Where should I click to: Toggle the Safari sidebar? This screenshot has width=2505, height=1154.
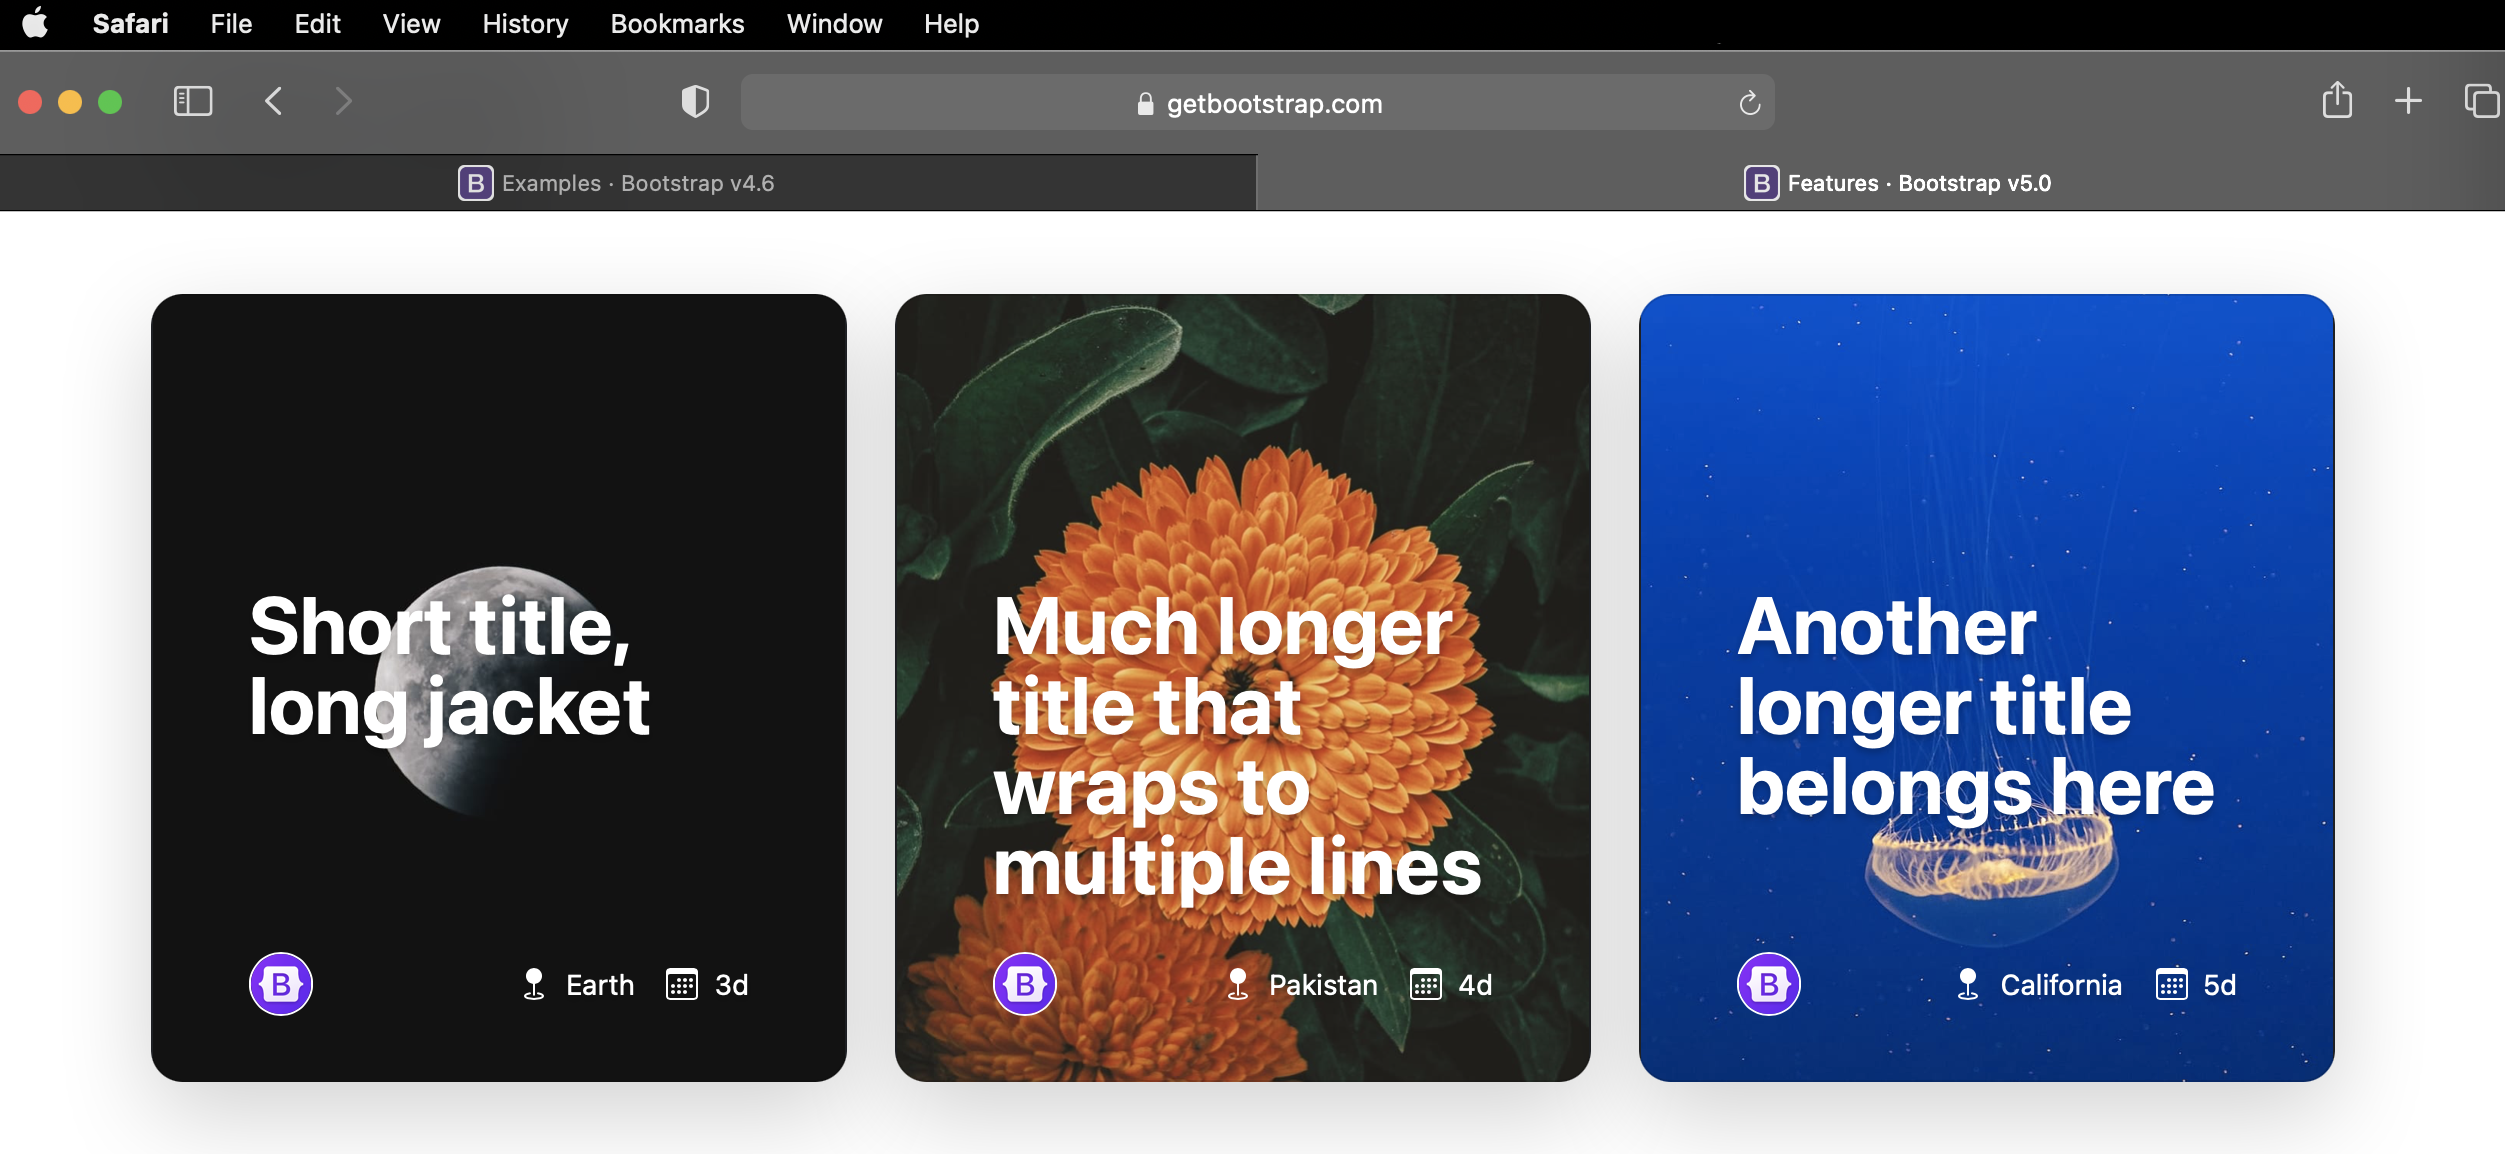[193, 101]
